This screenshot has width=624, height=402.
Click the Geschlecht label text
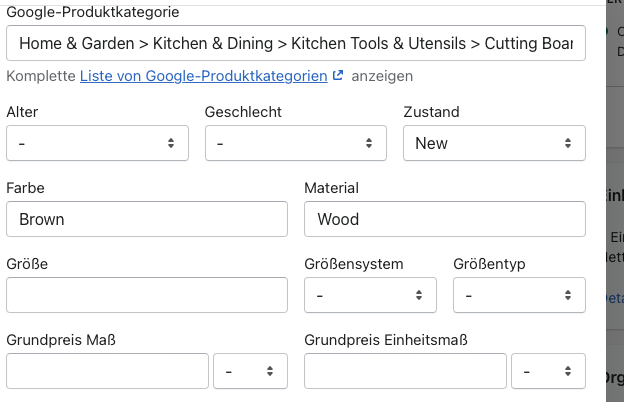coord(241,112)
